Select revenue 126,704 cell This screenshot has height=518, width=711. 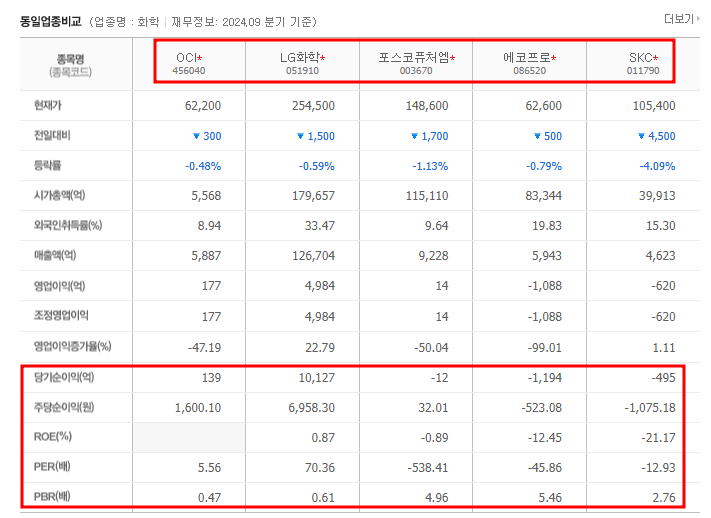(x=313, y=255)
